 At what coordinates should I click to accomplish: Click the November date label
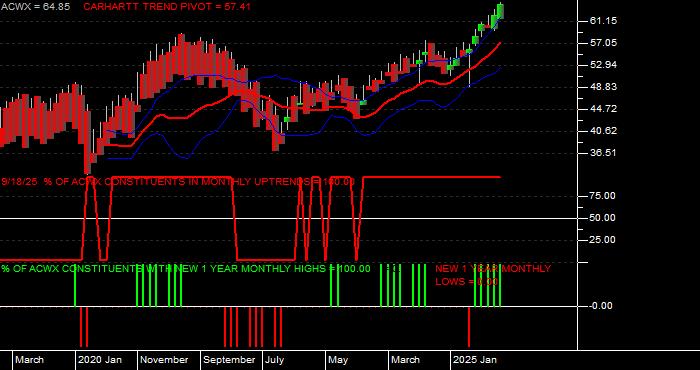click(x=165, y=360)
